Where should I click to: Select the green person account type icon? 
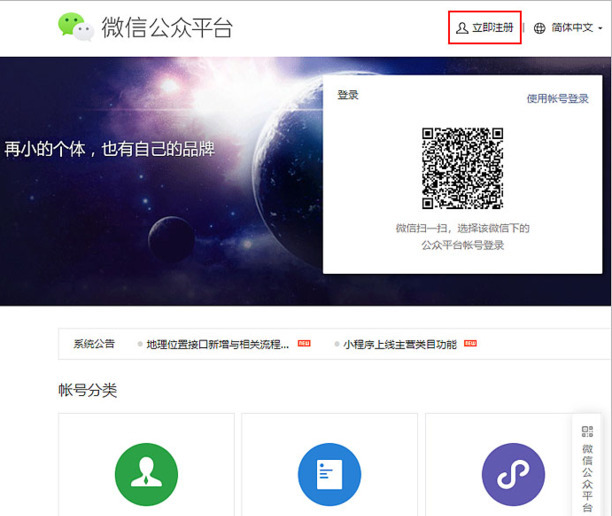[146, 474]
